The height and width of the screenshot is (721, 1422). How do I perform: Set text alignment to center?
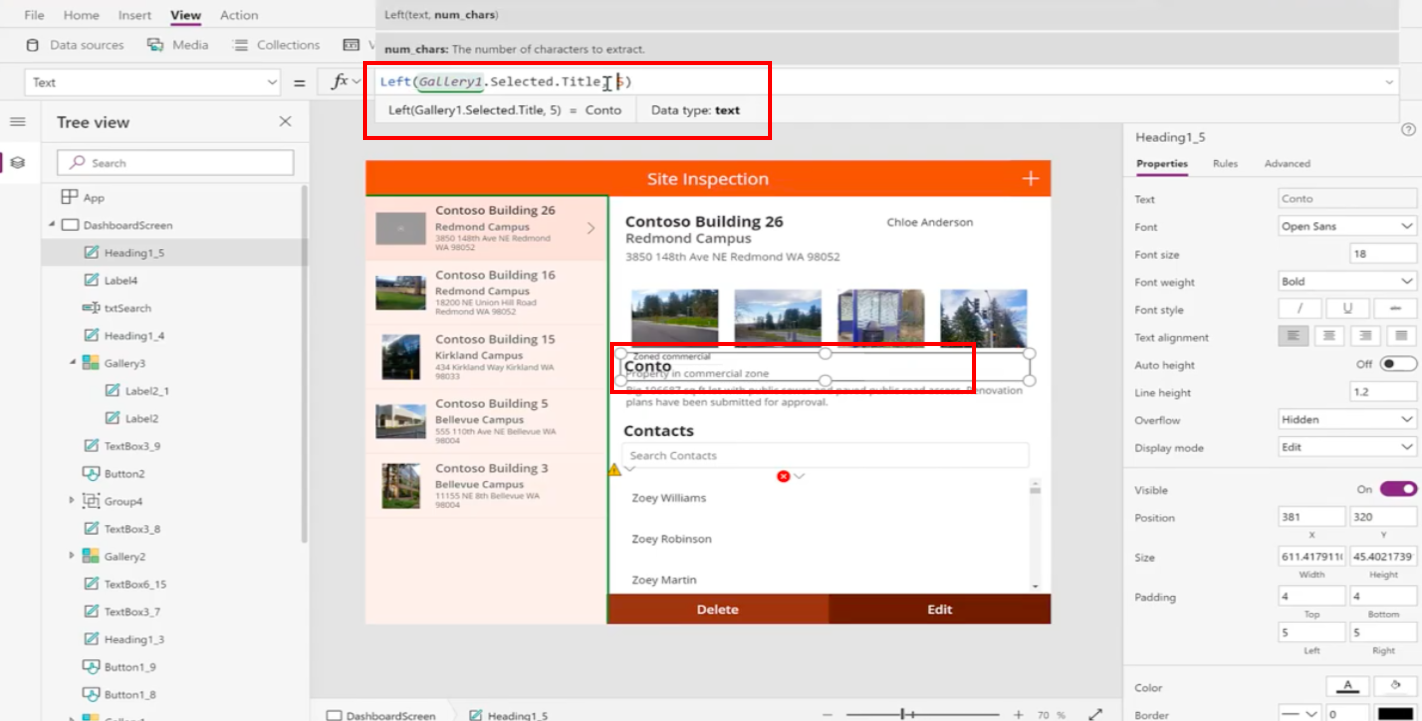pos(1329,337)
